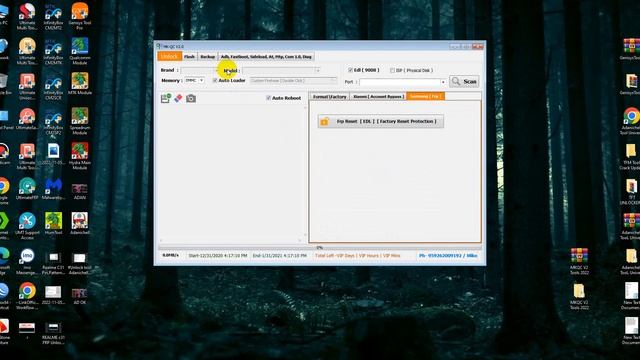This screenshot has height=360, width=640.
Task: Click the Scan button
Action: (464, 82)
